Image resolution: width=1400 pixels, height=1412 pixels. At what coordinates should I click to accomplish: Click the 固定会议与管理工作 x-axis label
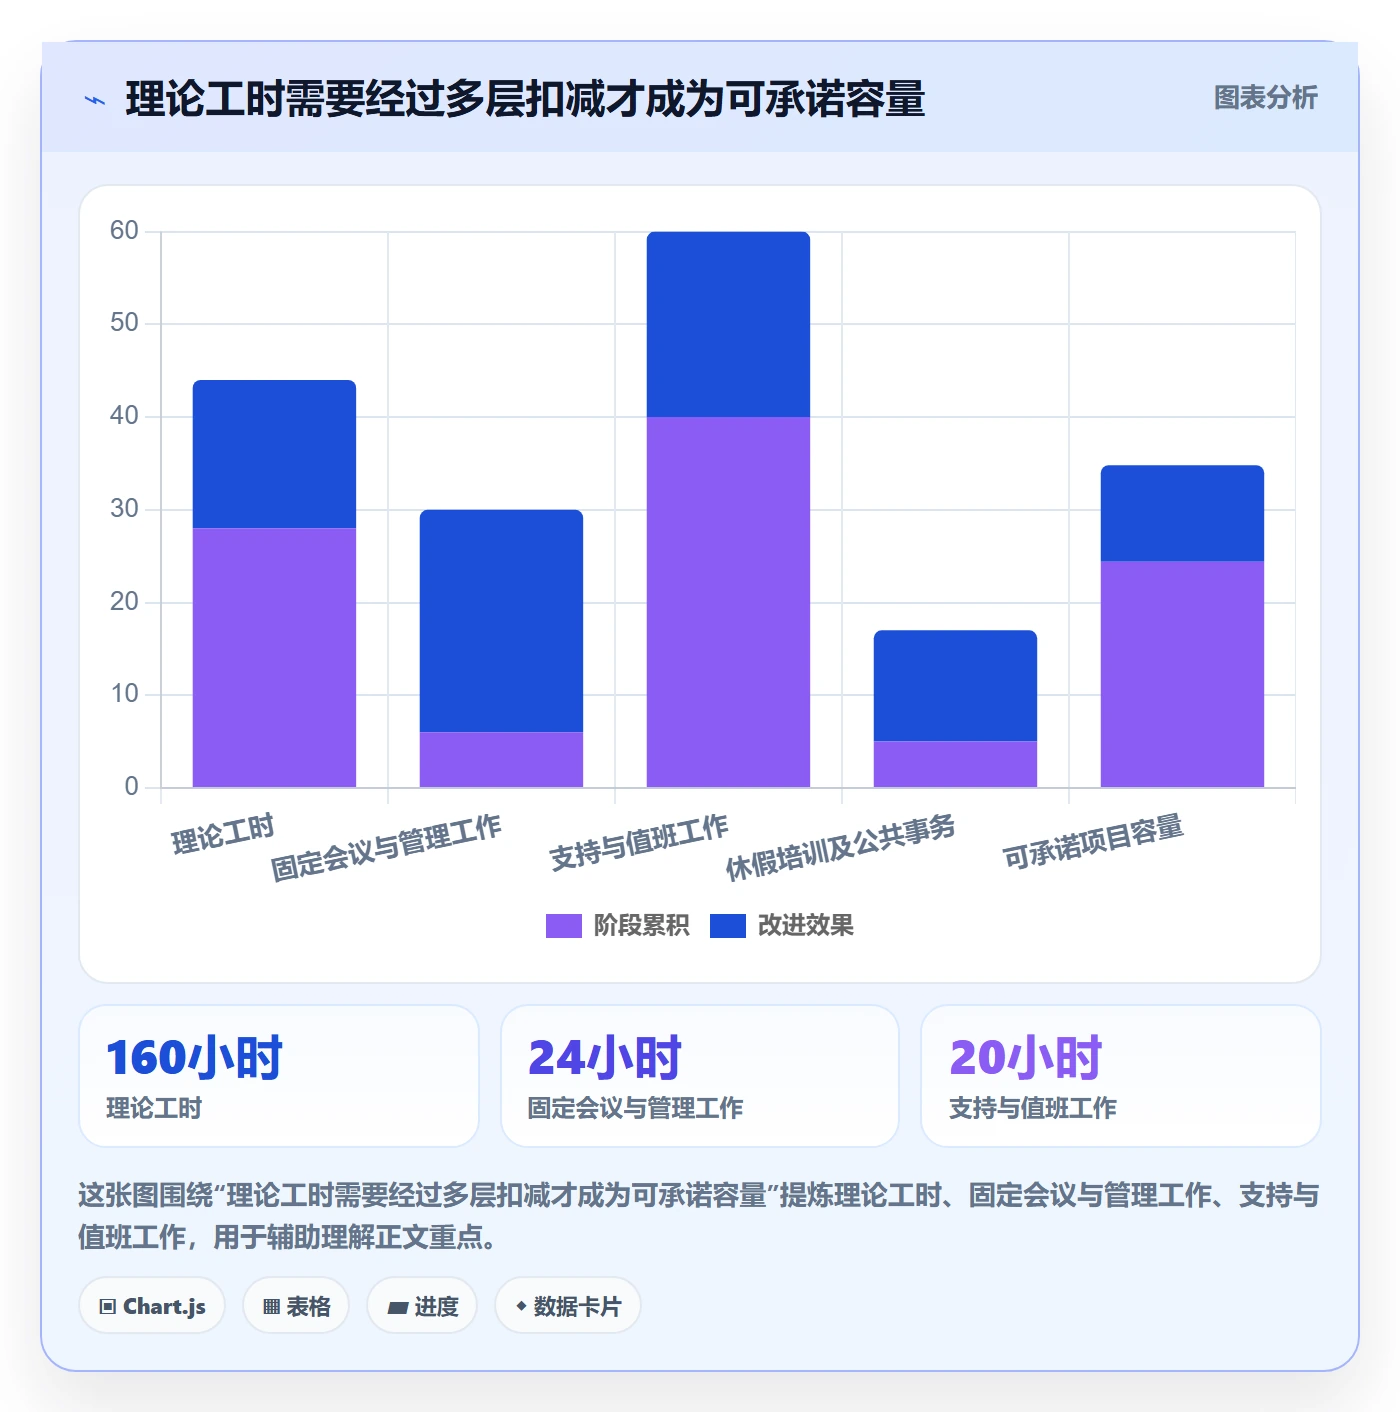point(386,848)
